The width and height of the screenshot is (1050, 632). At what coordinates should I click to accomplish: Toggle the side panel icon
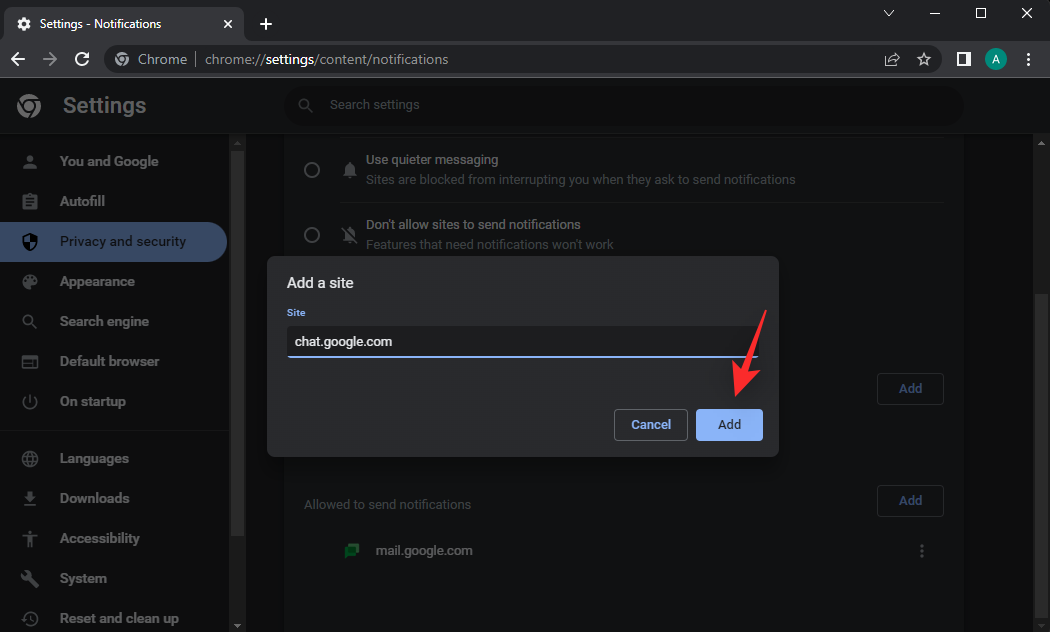963,60
